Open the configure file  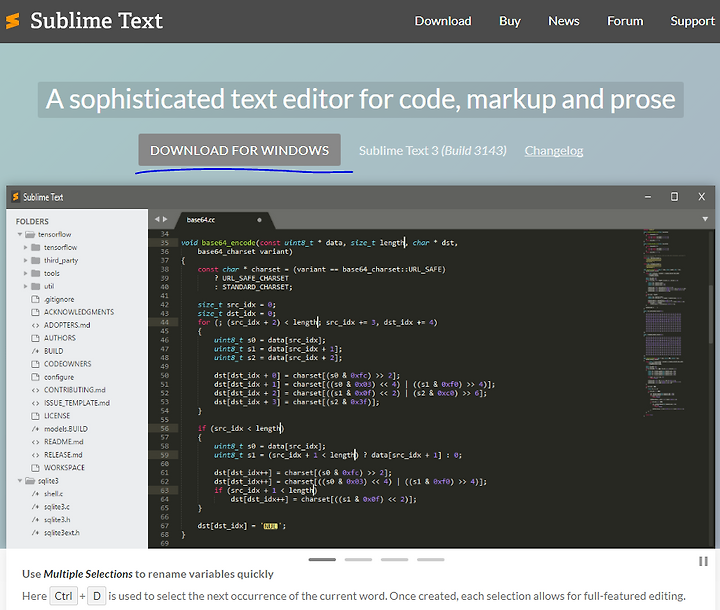pyautogui.click(x=59, y=377)
